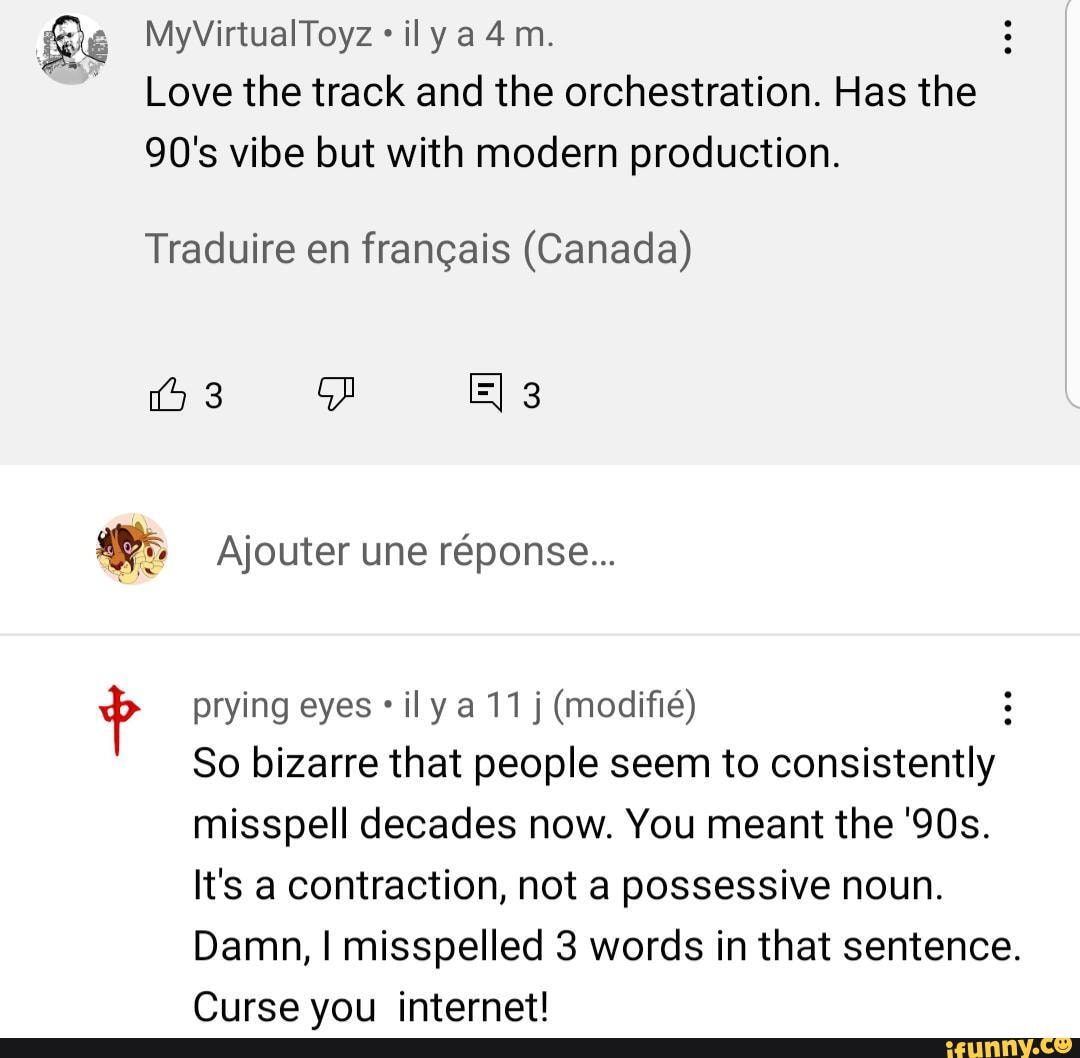Open MyVirtualToyz's profile avatar
This screenshot has width=1080, height=1058.
[71, 48]
